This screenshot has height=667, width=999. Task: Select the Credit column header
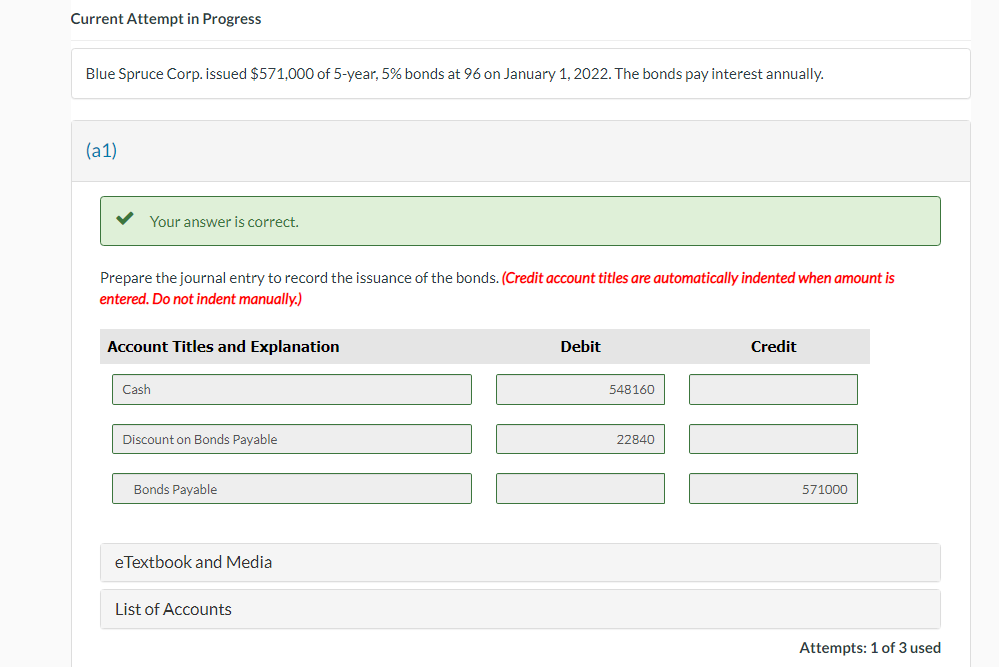click(772, 346)
